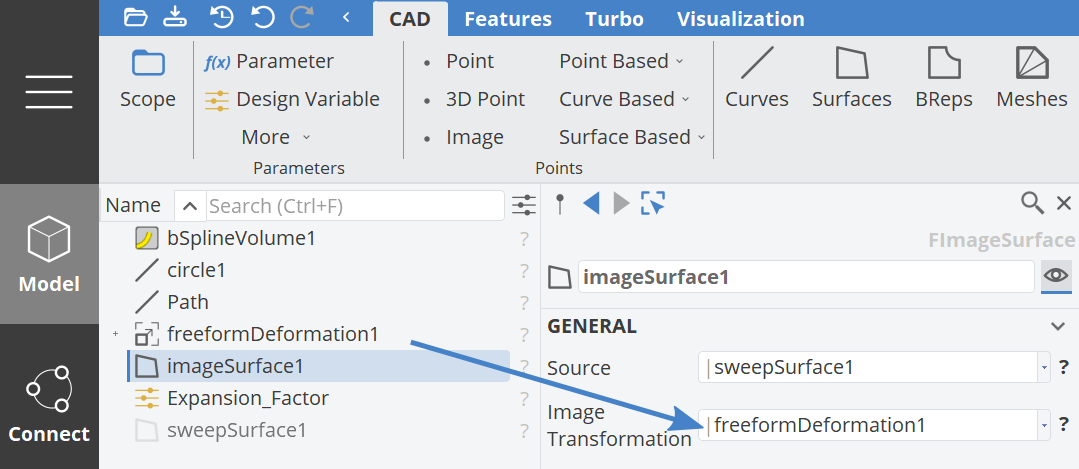This screenshot has width=1079, height=469.
Task: Open the Connect workspace
Action: pyautogui.click(x=49, y=405)
